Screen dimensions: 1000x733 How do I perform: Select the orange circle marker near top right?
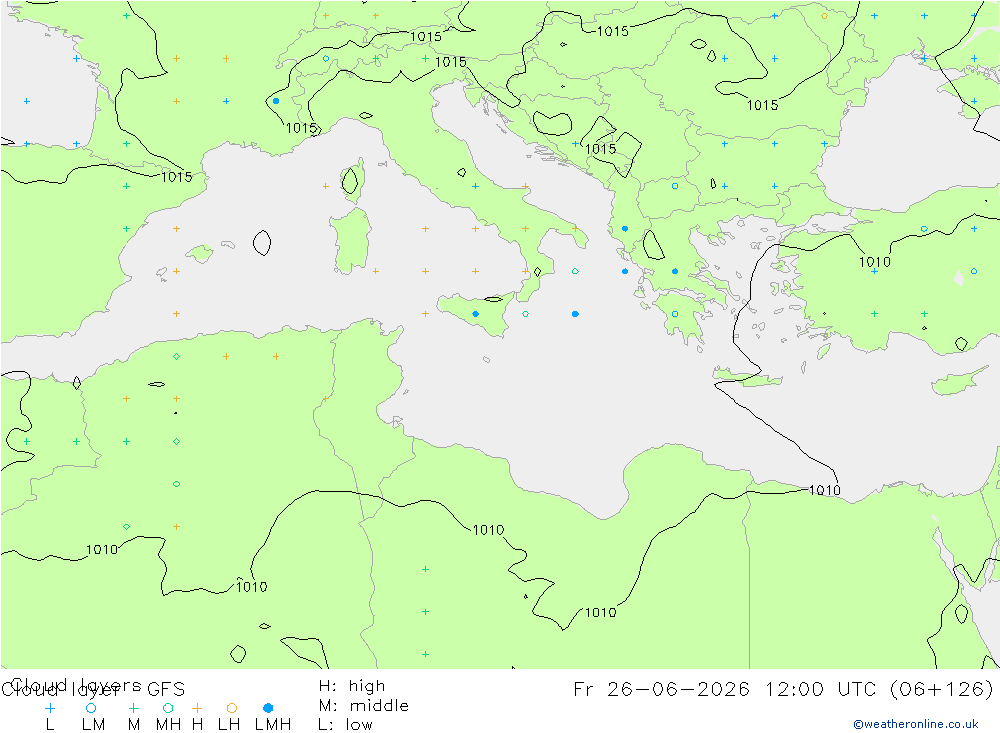(824, 16)
